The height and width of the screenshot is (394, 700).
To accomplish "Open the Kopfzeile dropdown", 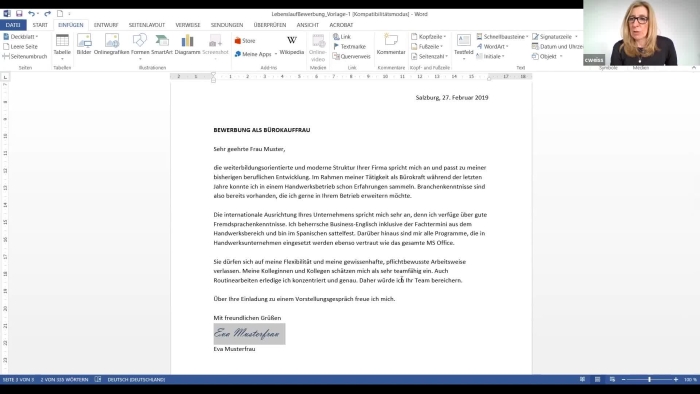I will pyautogui.click(x=428, y=37).
